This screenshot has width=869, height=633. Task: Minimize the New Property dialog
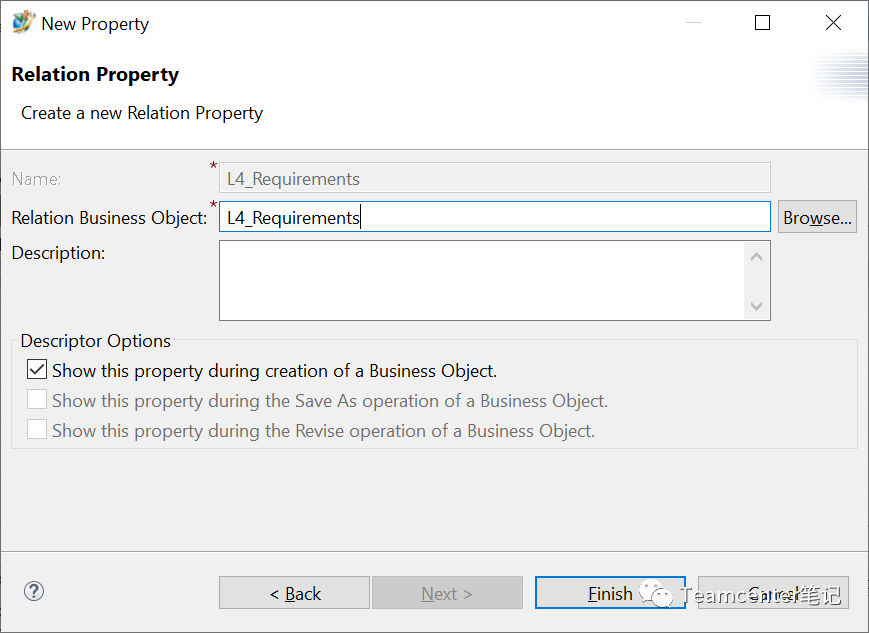coord(691,23)
